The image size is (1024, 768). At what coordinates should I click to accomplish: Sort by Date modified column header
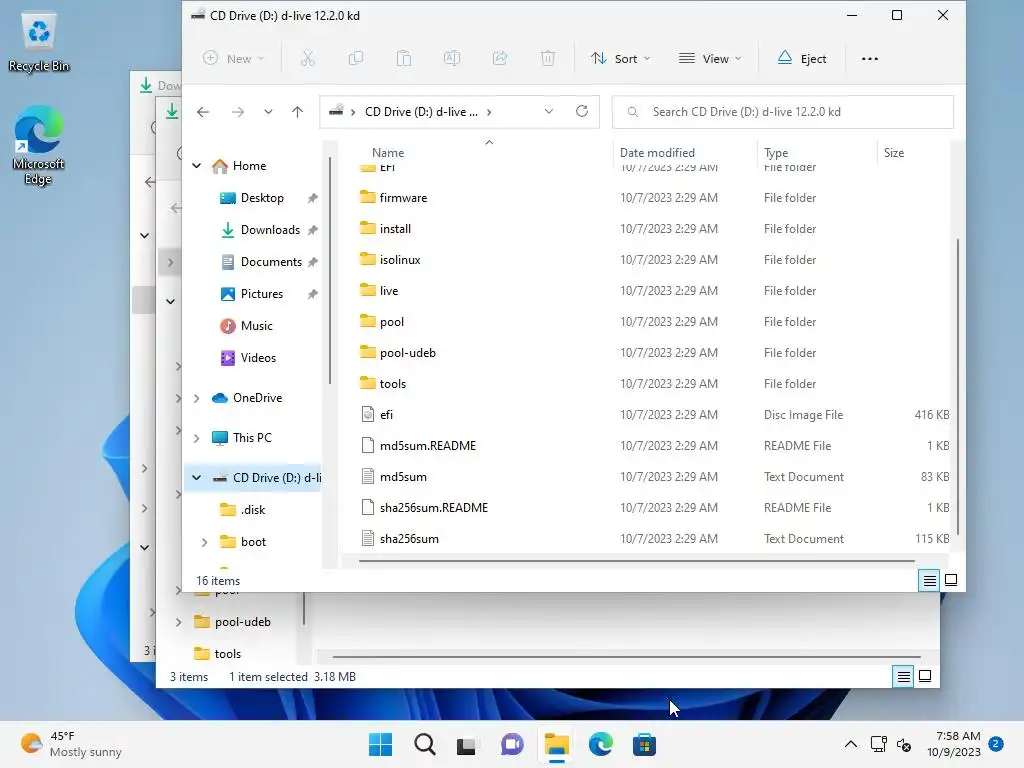click(x=657, y=153)
